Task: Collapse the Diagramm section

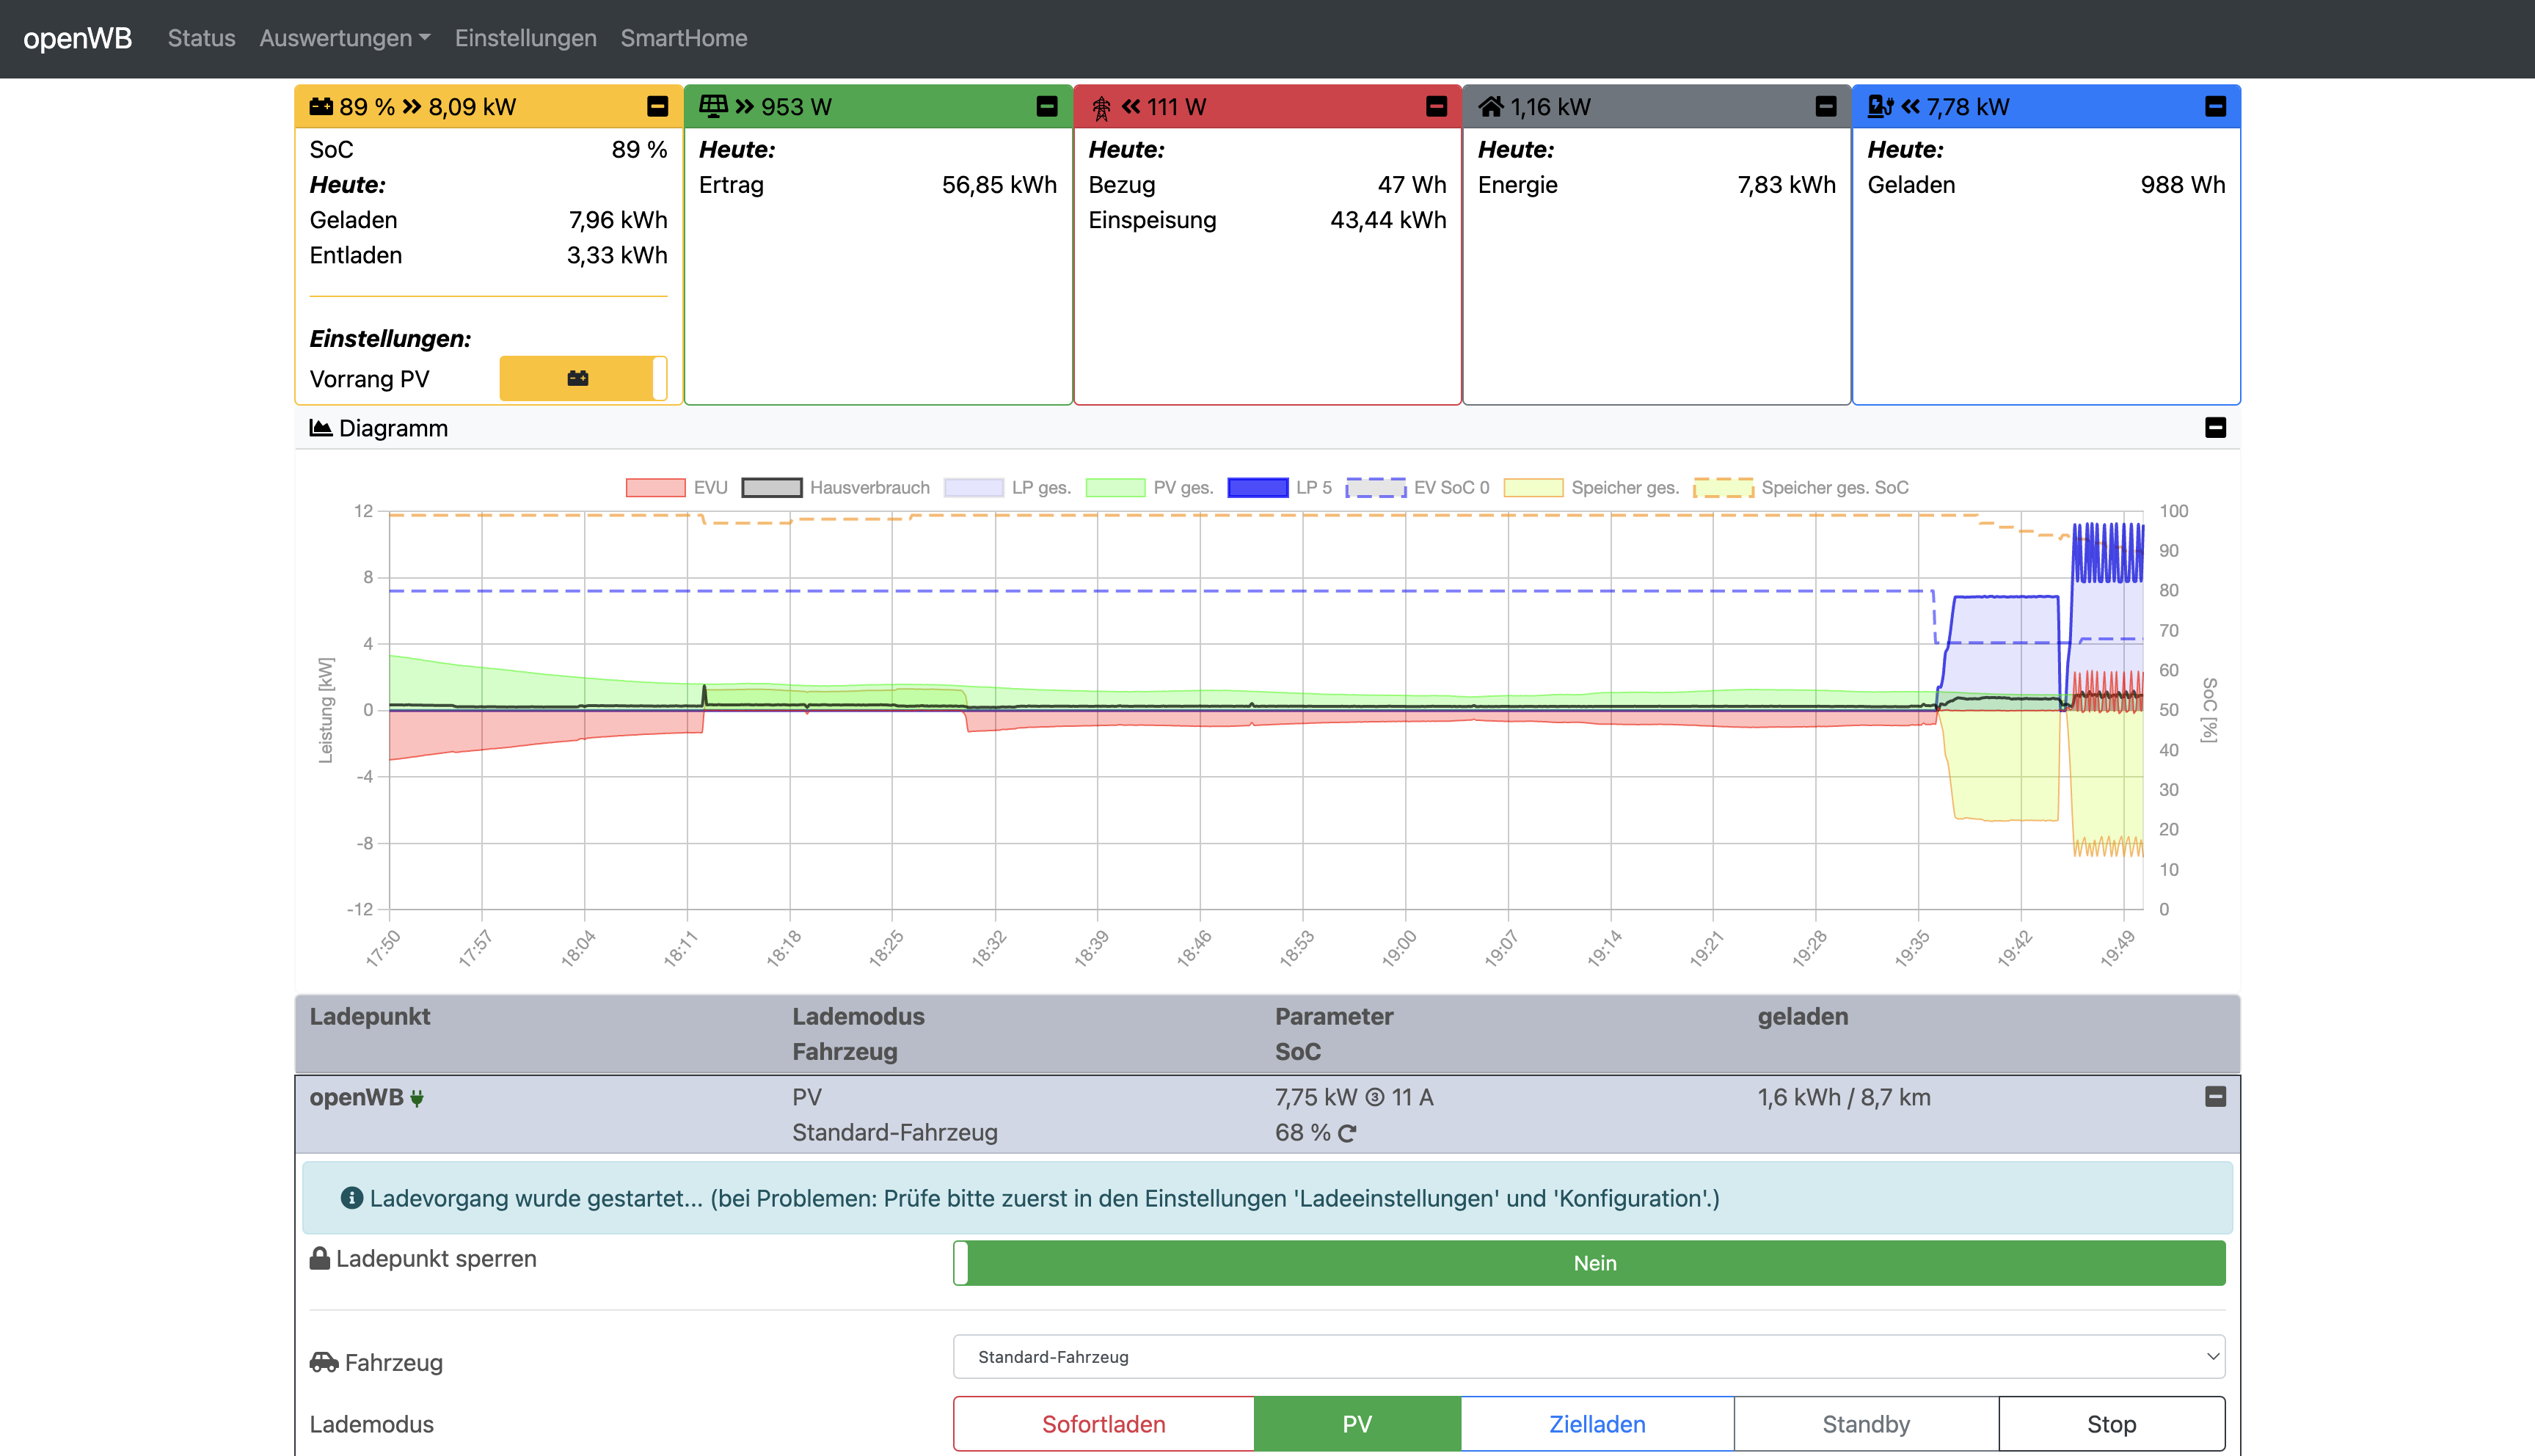Action: (2215, 428)
